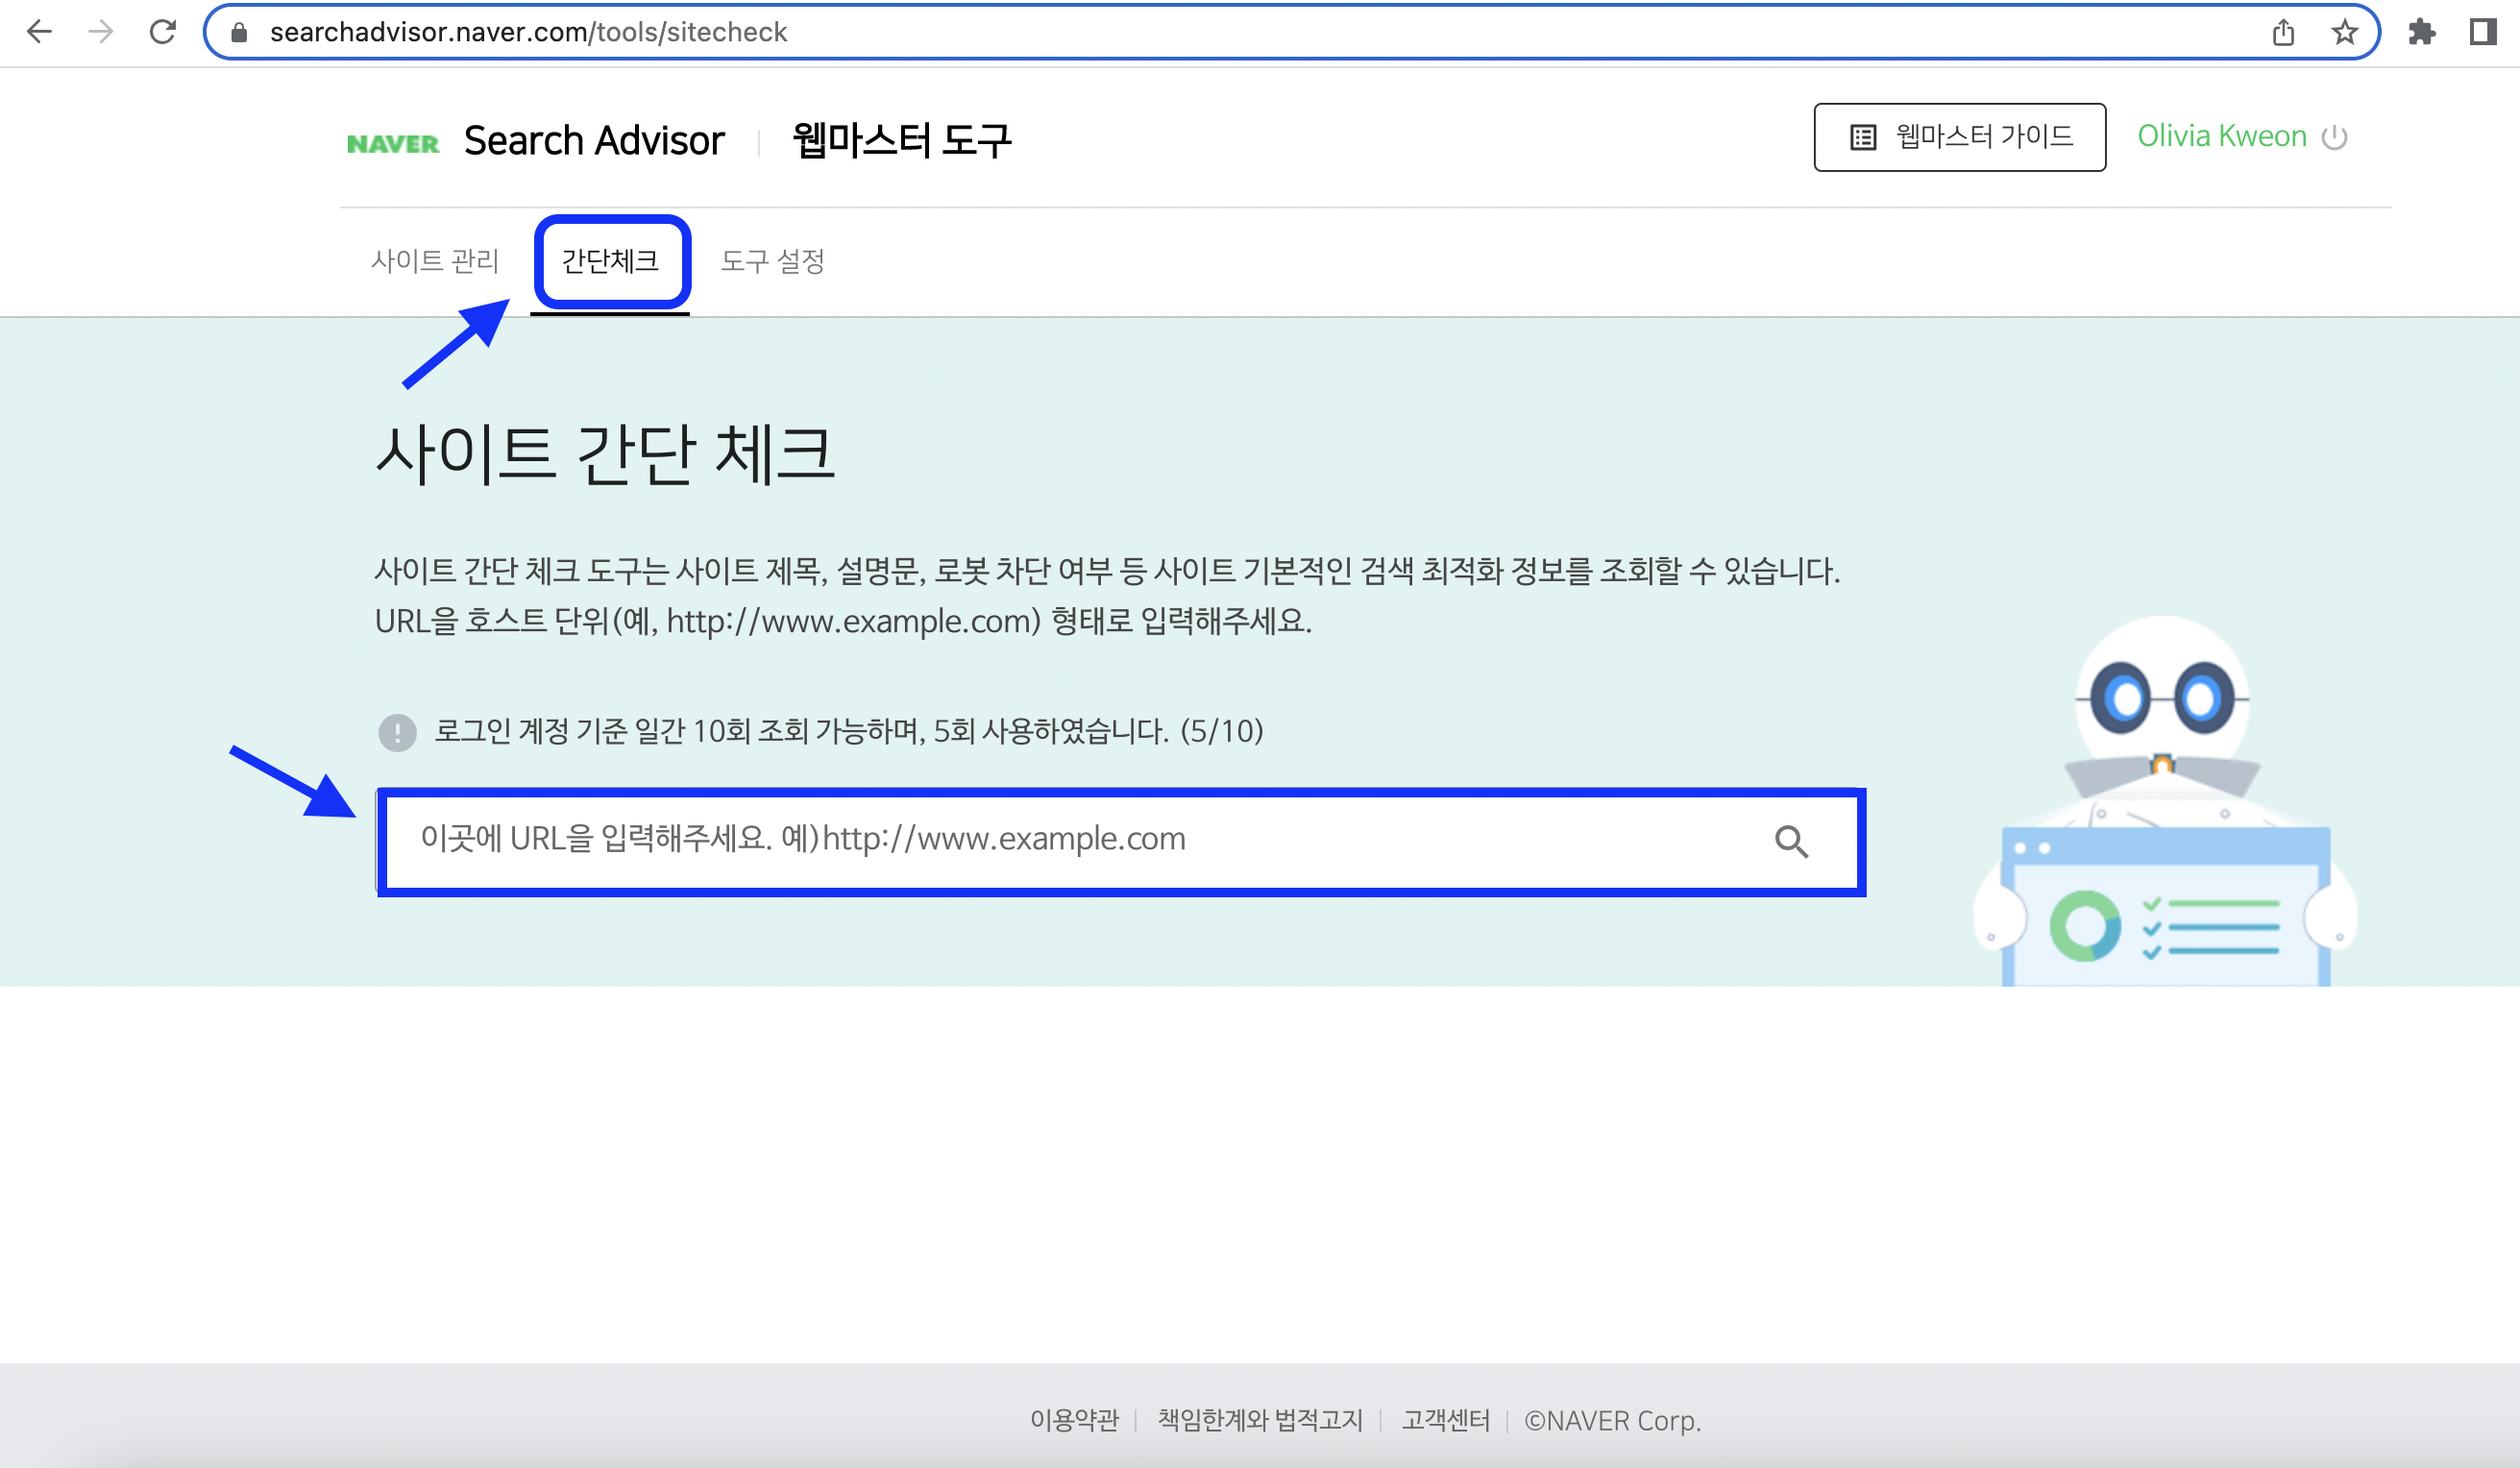Click ©NAVER Corp. footer link
2520x1468 pixels.
coord(1612,1420)
